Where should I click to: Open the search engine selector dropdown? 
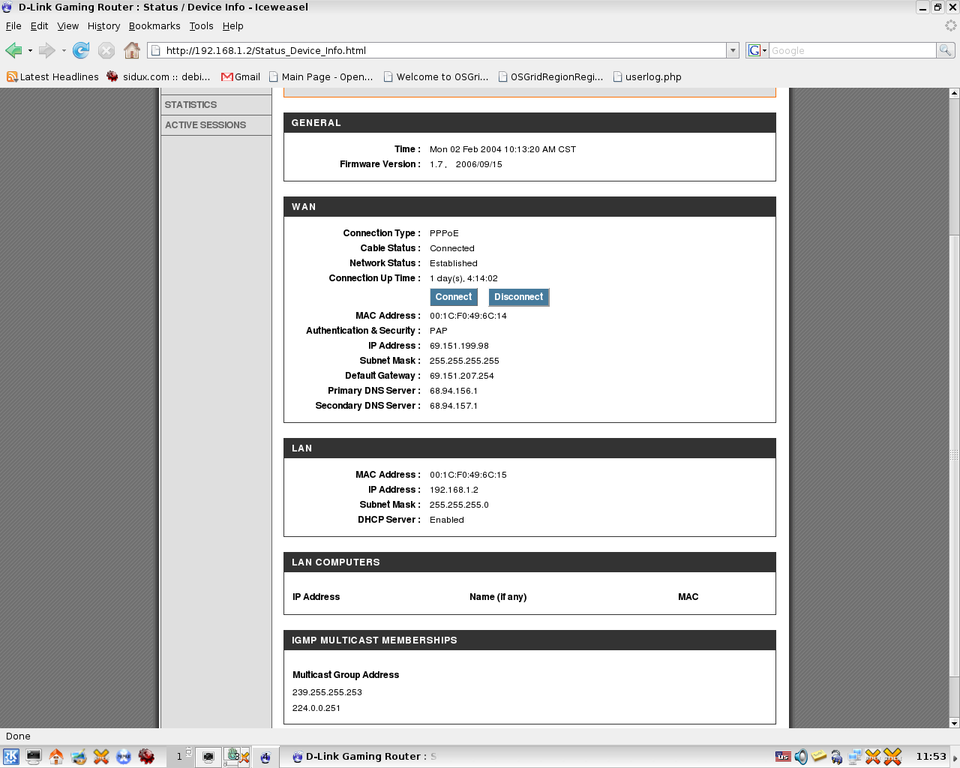tap(757, 51)
